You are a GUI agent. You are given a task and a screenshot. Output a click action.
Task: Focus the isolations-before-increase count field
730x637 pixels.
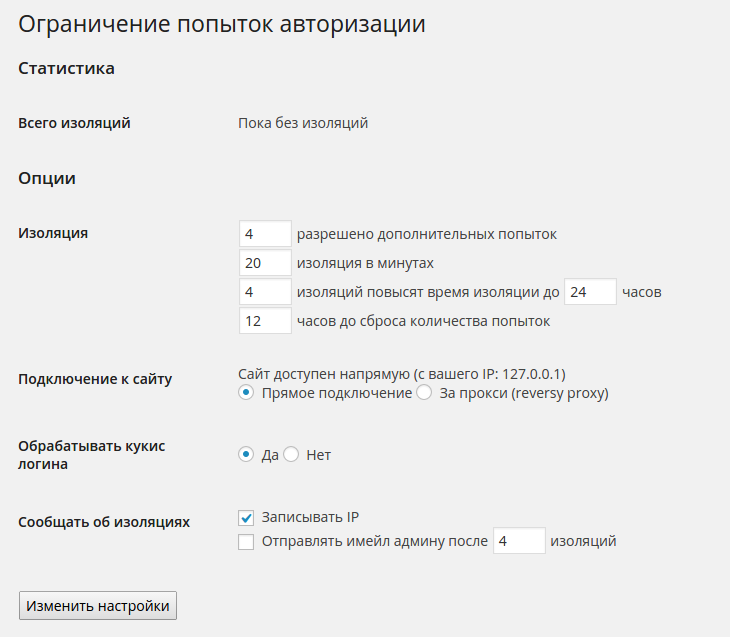265,292
